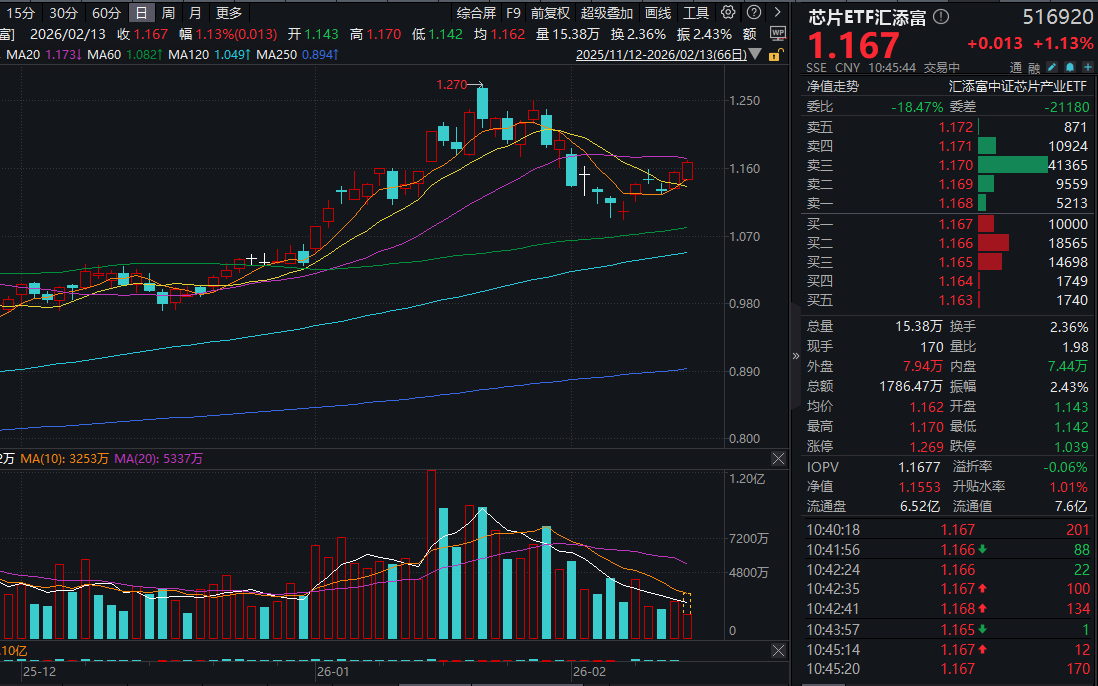The height and width of the screenshot is (686, 1098).
Task: Toggle 超级叠加 overlay mode
Action: (x=606, y=13)
